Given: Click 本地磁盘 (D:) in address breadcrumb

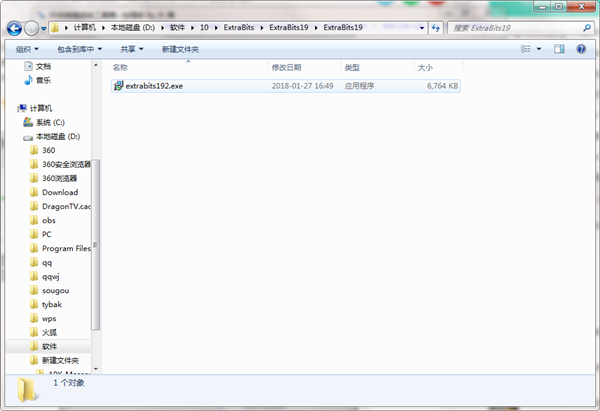Looking at the screenshot, I should pos(133,28).
